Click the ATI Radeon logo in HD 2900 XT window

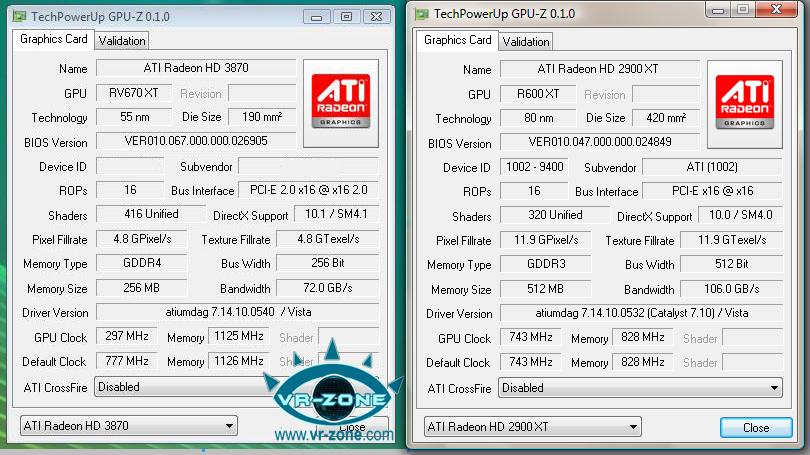pos(744,103)
